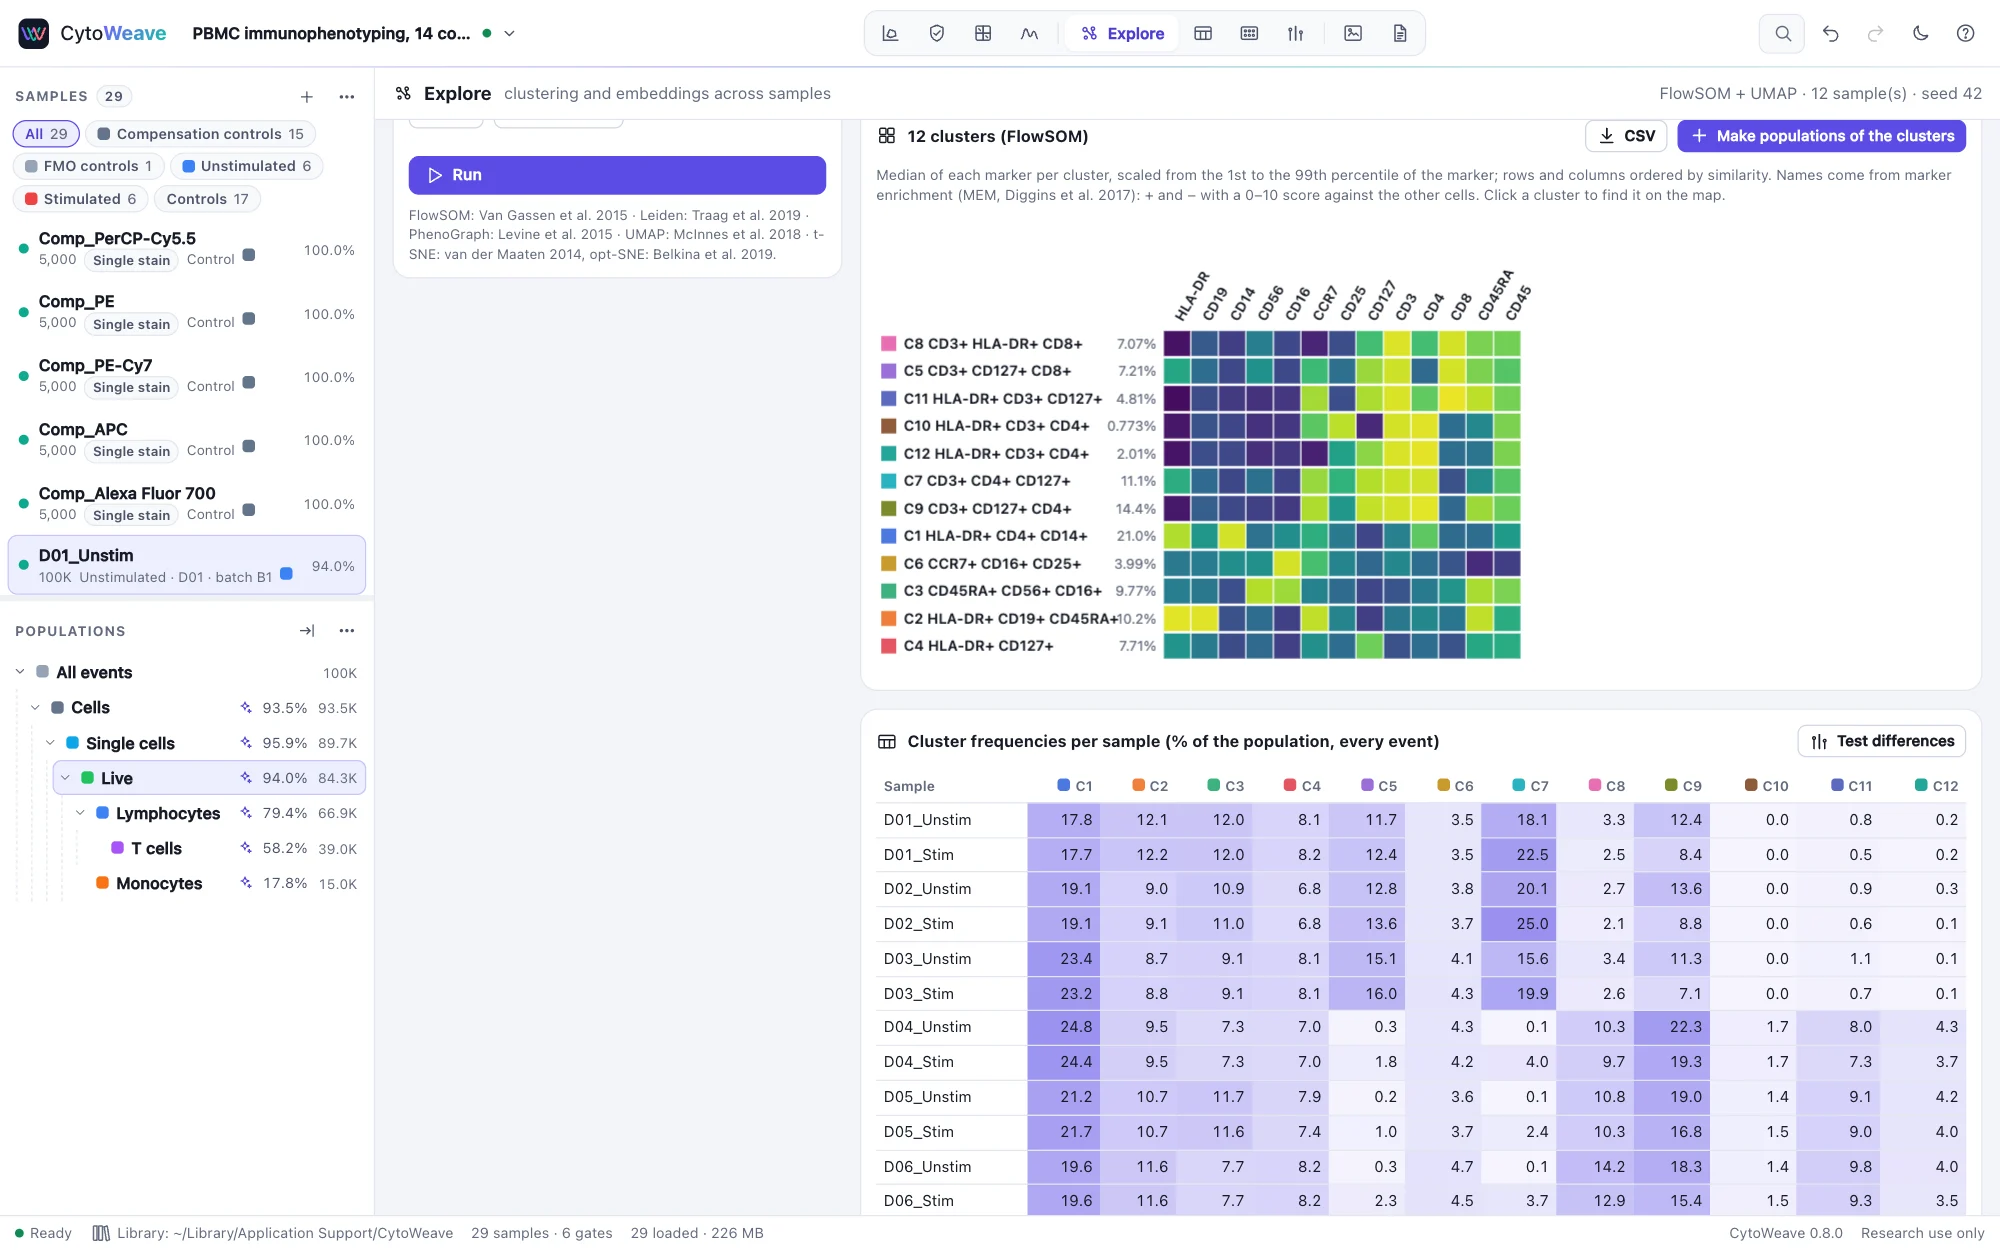Click Test differences button
Viewport: 2000px width, 1250px height.
pyautogui.click(x=1882, y=741)
